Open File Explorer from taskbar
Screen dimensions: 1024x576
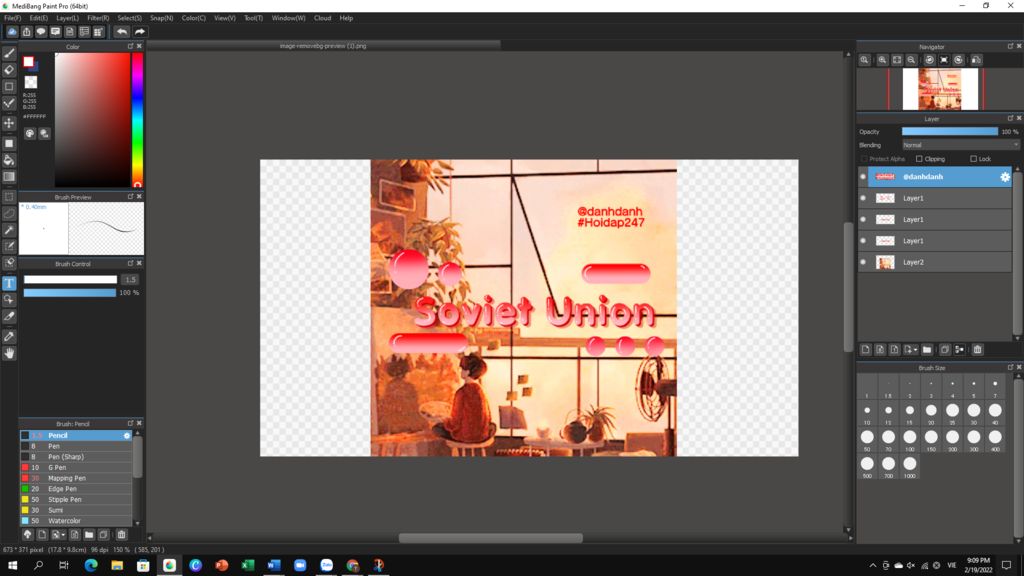pos(117,565)
